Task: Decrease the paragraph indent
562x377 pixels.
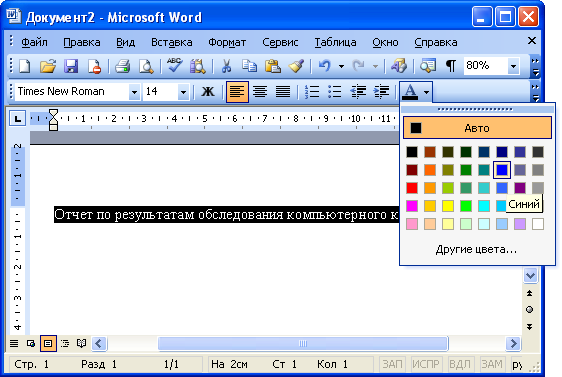Action: point(358,92)
